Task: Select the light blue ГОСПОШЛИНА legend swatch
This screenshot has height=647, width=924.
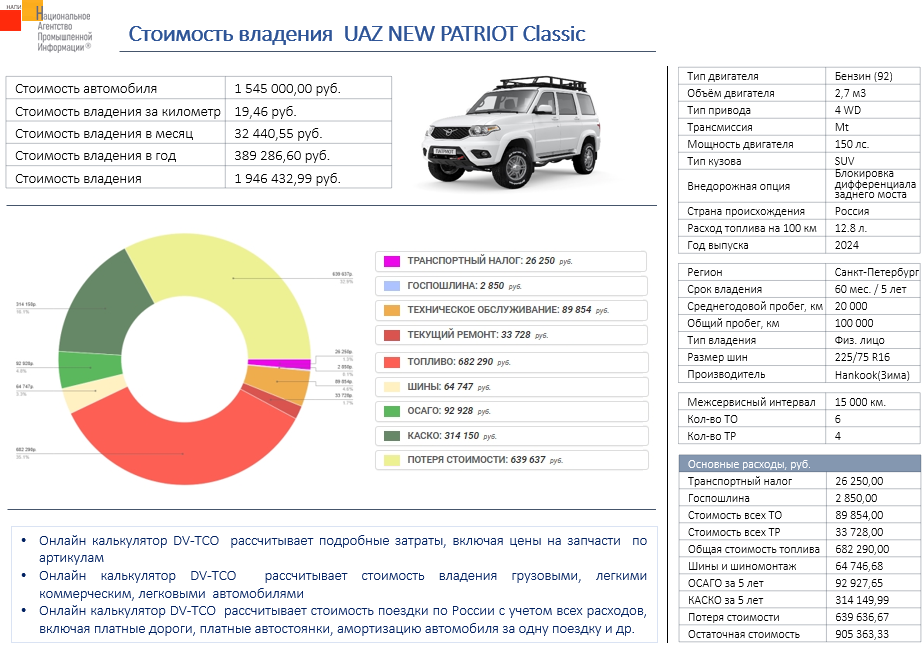Action: coord(391,286)
